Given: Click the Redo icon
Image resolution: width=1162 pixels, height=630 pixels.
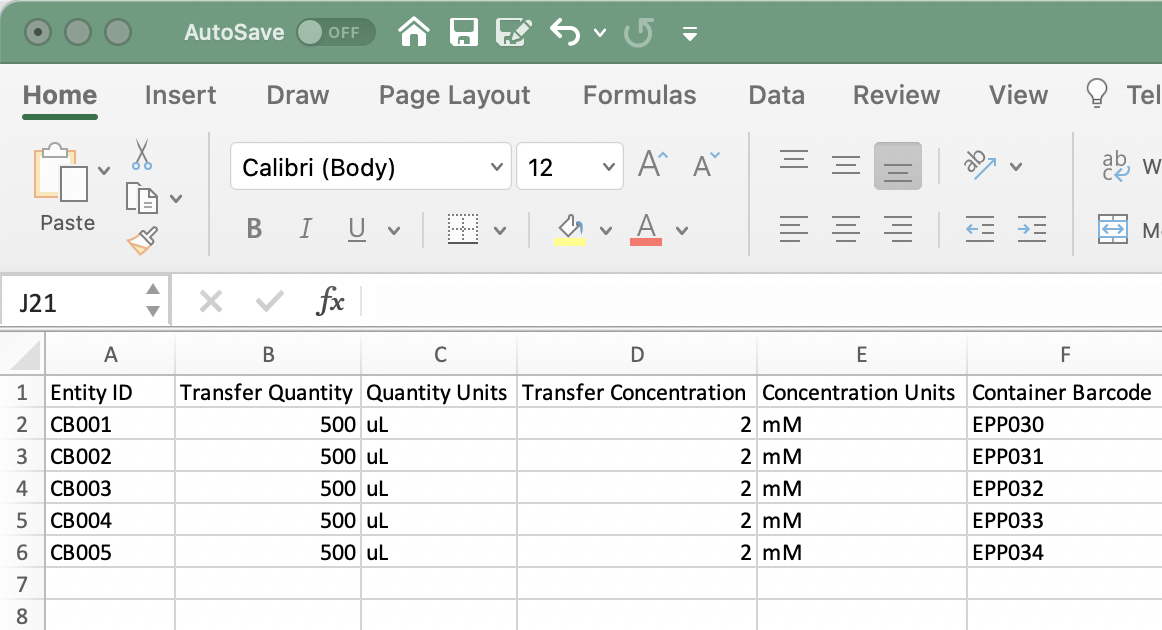Looking at the screenshot, I should point(638,33).
